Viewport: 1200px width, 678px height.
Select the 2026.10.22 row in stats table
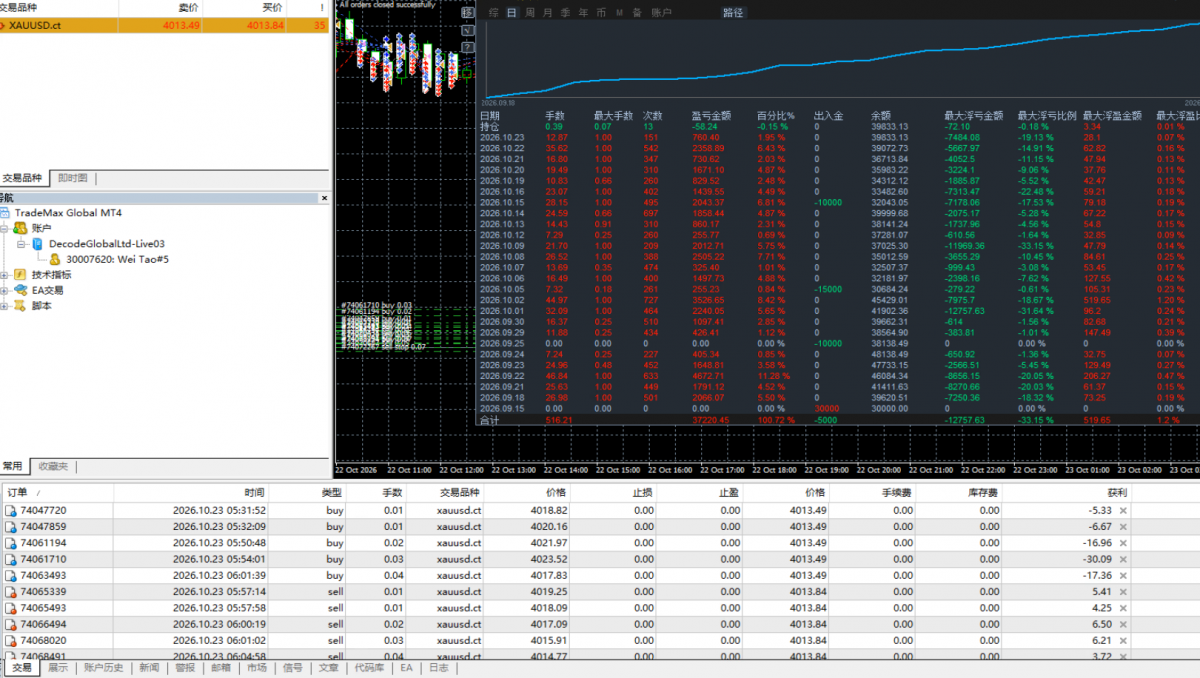pos(836,148)
